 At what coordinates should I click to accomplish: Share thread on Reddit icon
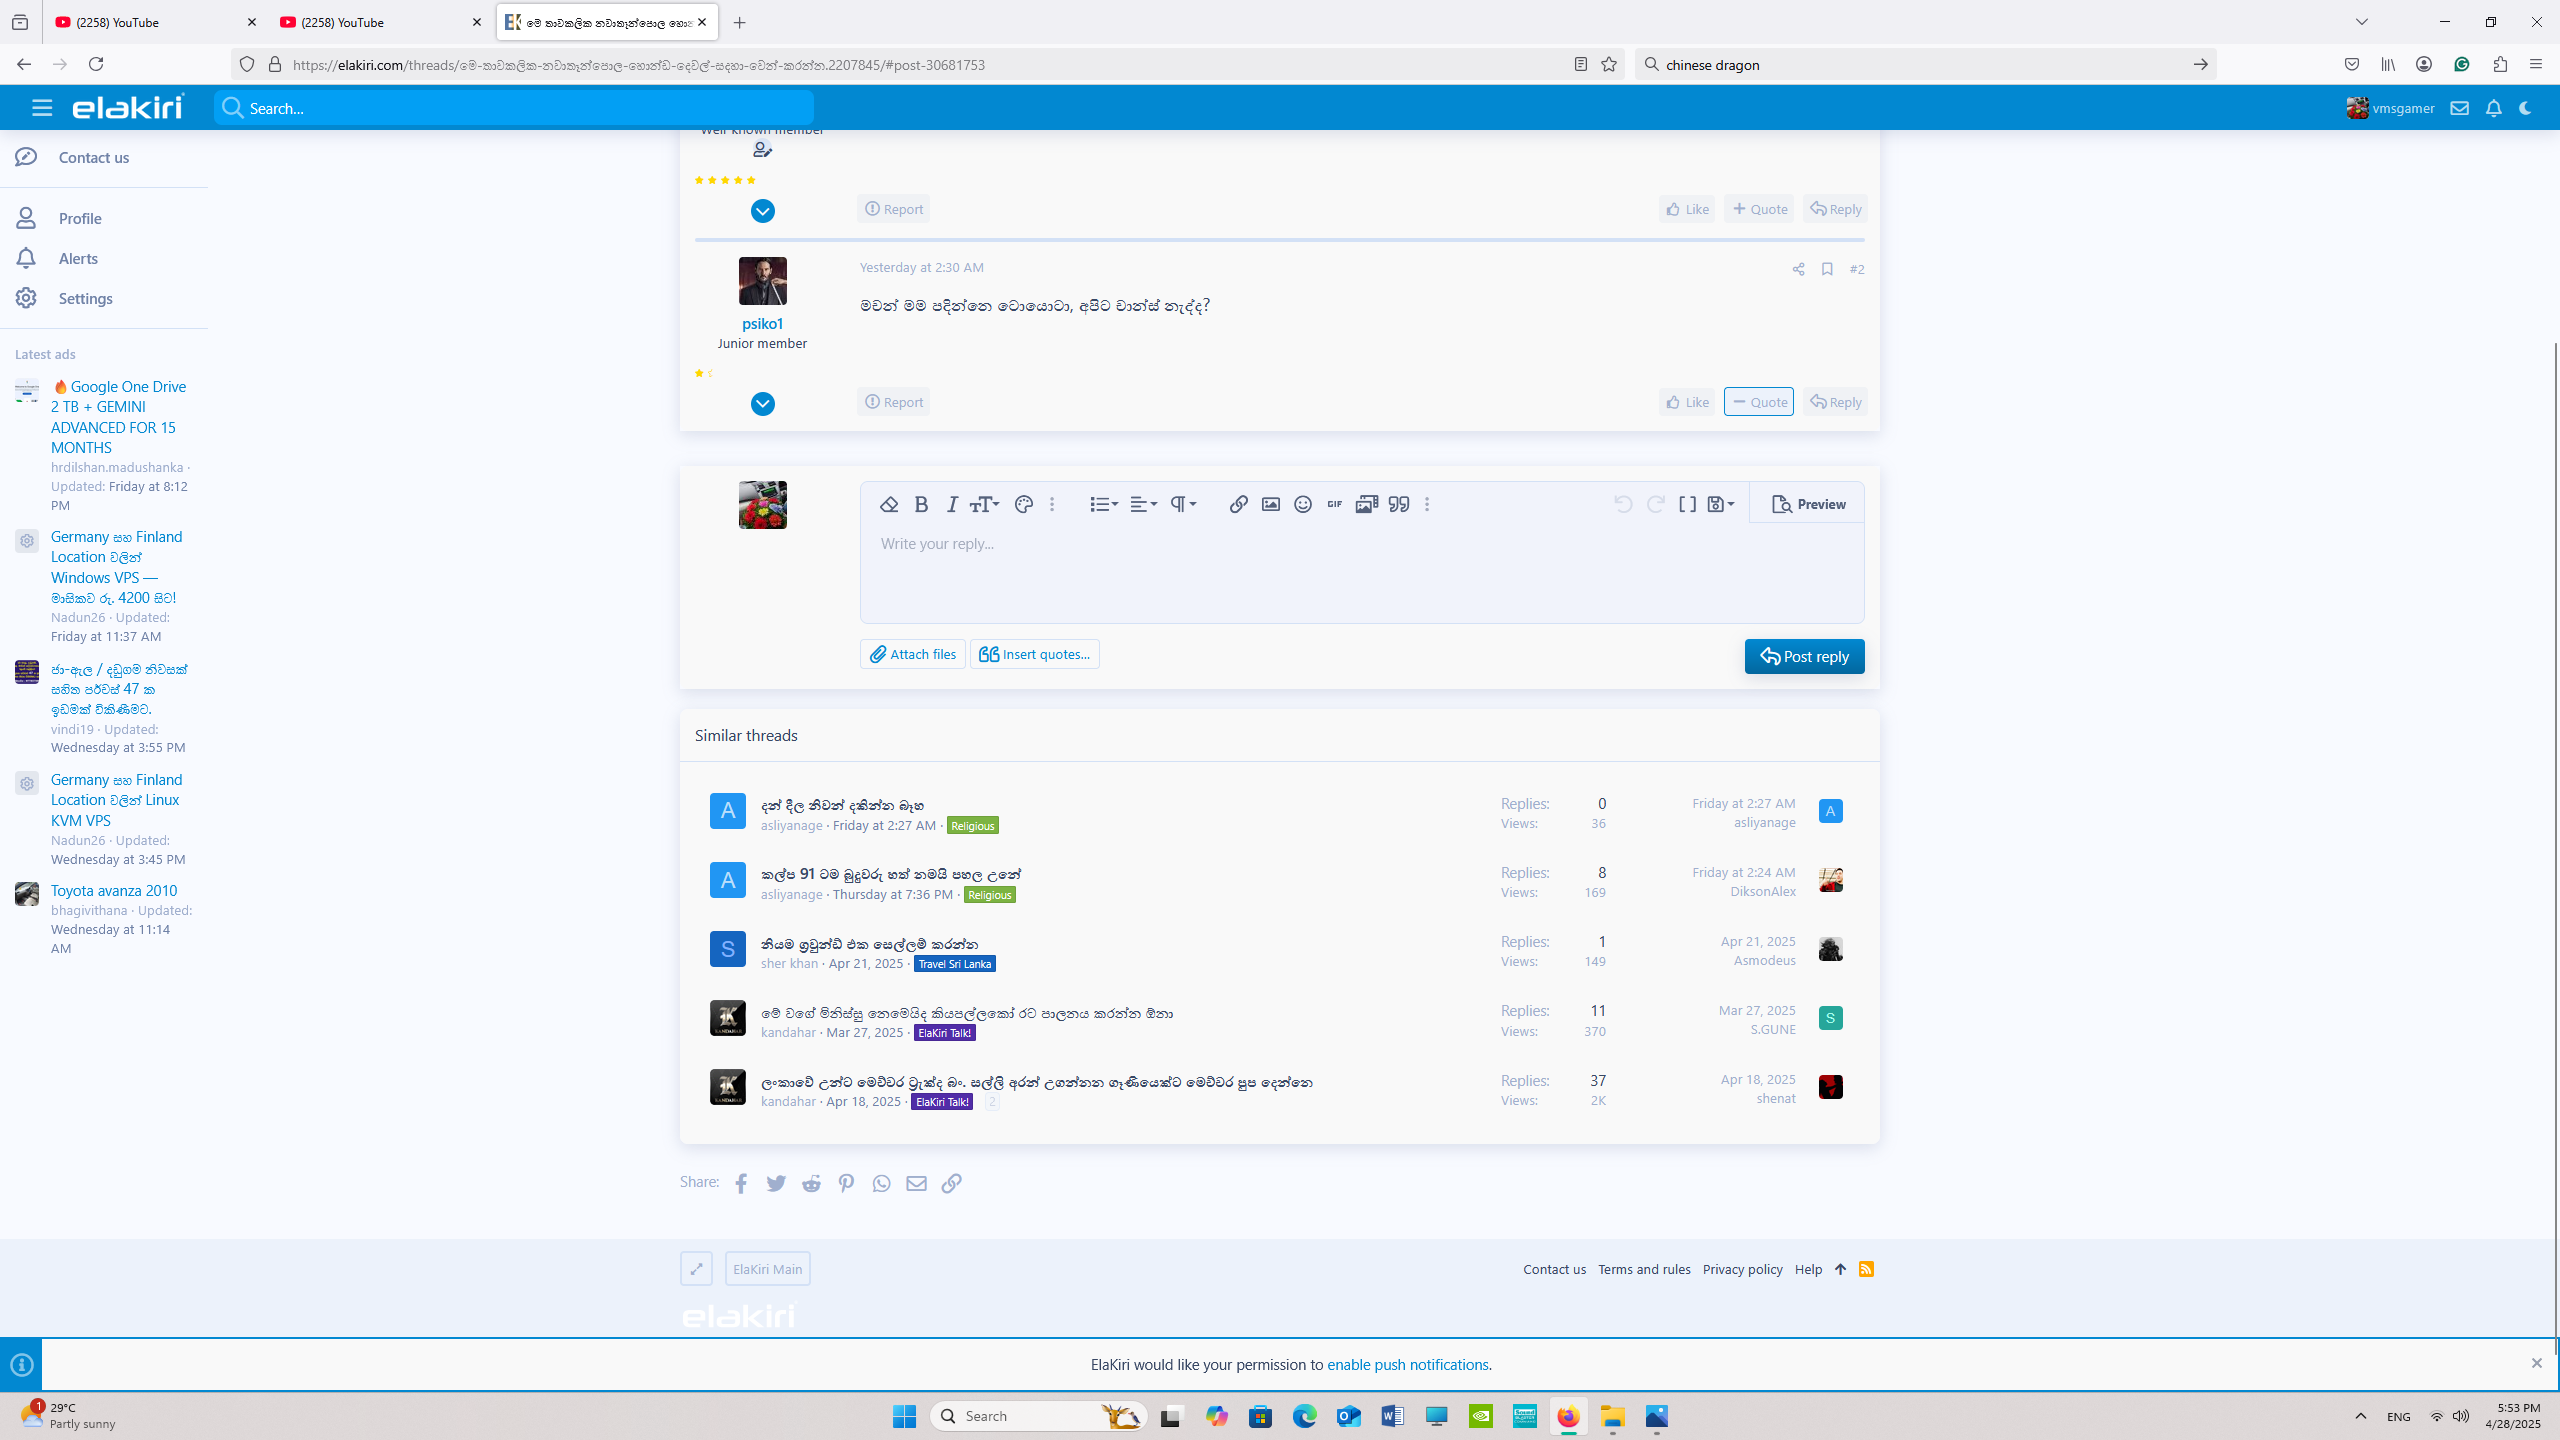click(811, 1183)
